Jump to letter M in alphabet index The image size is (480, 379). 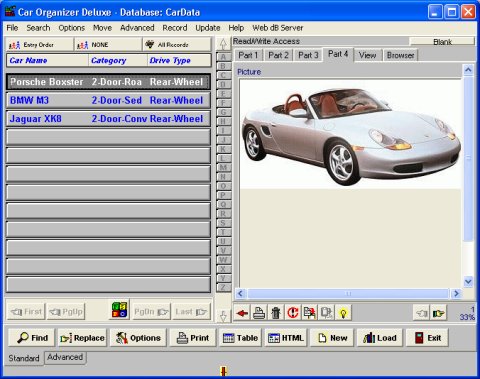click(223, 167)
